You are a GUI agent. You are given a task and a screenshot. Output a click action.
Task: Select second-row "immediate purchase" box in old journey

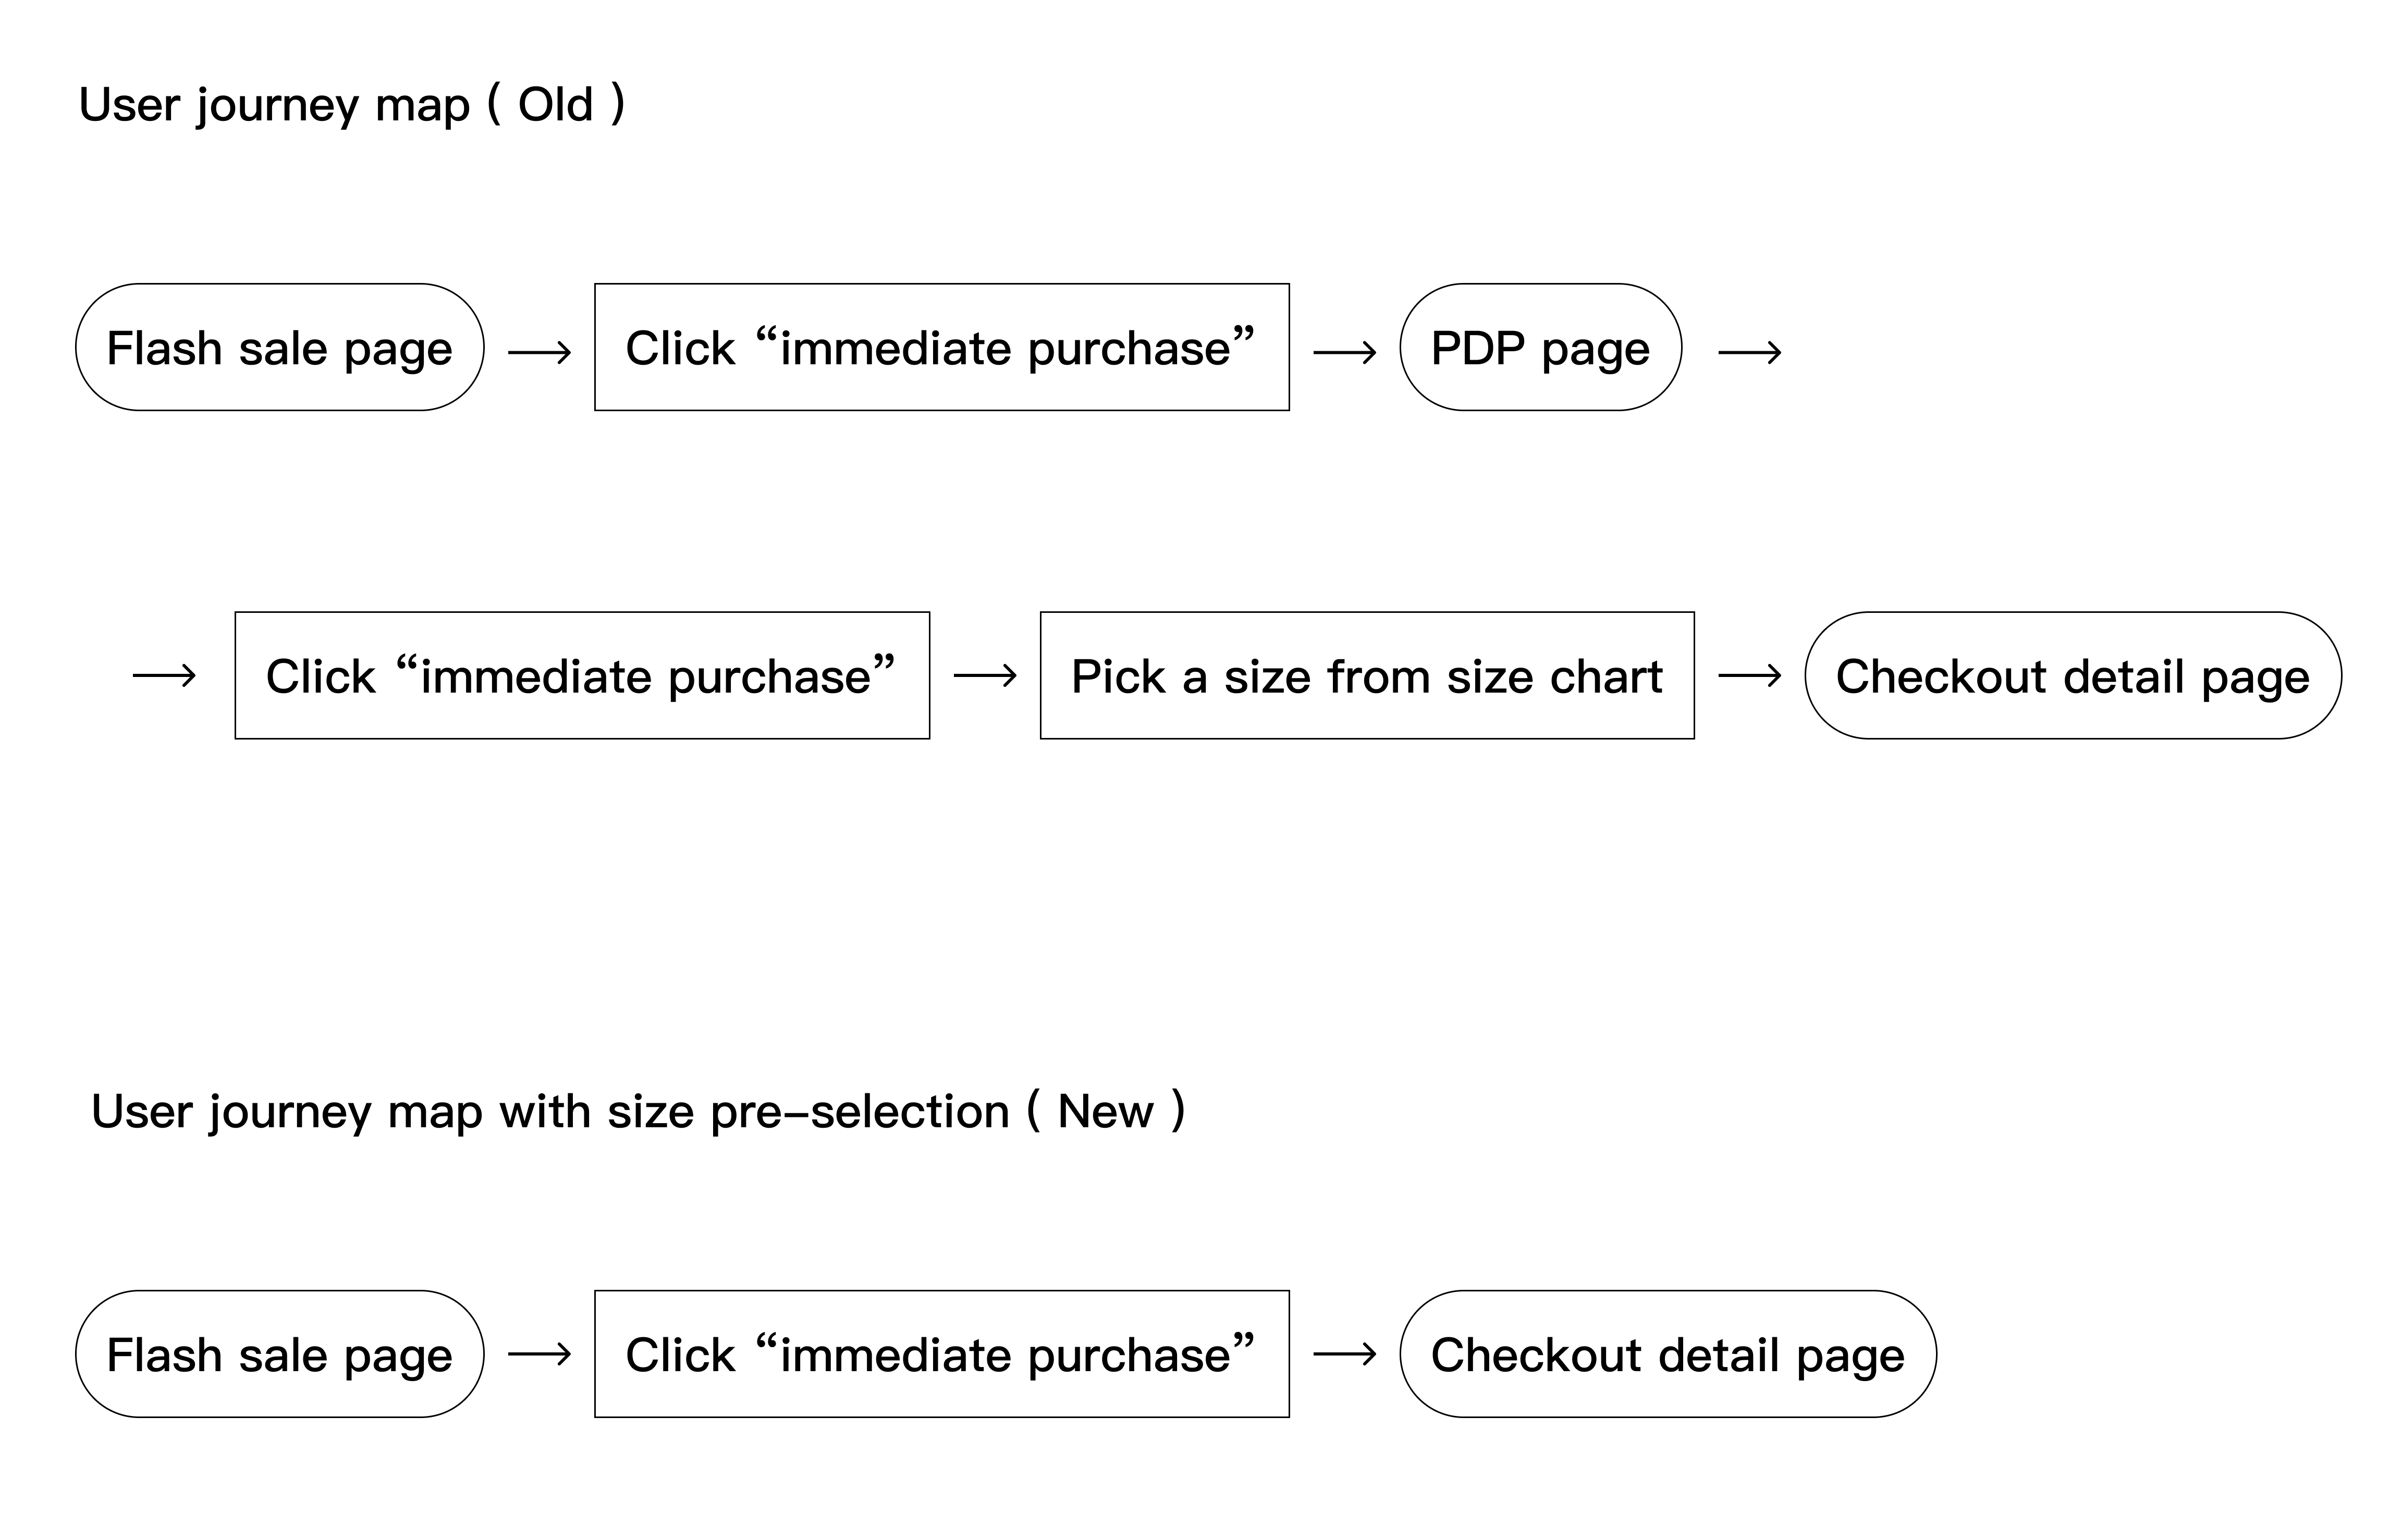[582, 676]
